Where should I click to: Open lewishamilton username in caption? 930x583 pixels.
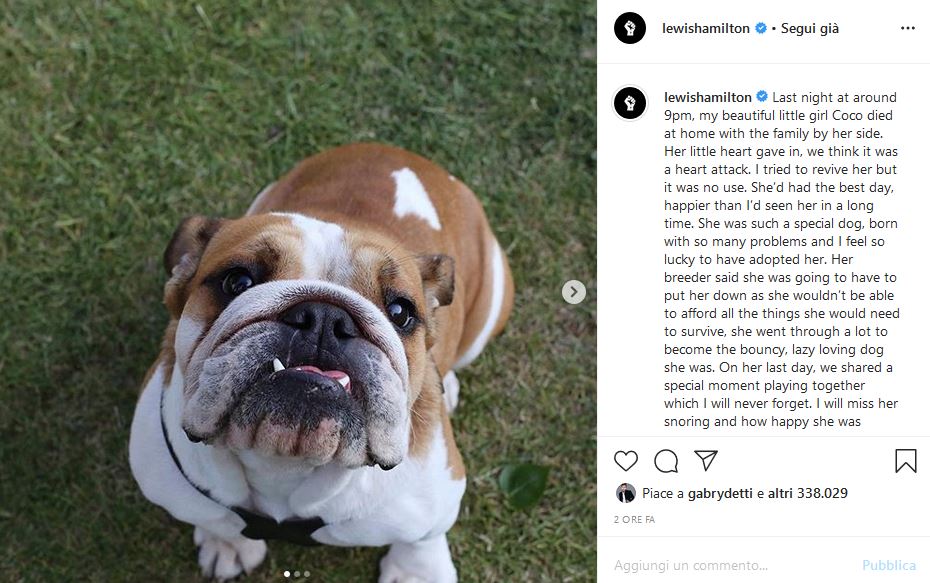click(x=708, y=97)
